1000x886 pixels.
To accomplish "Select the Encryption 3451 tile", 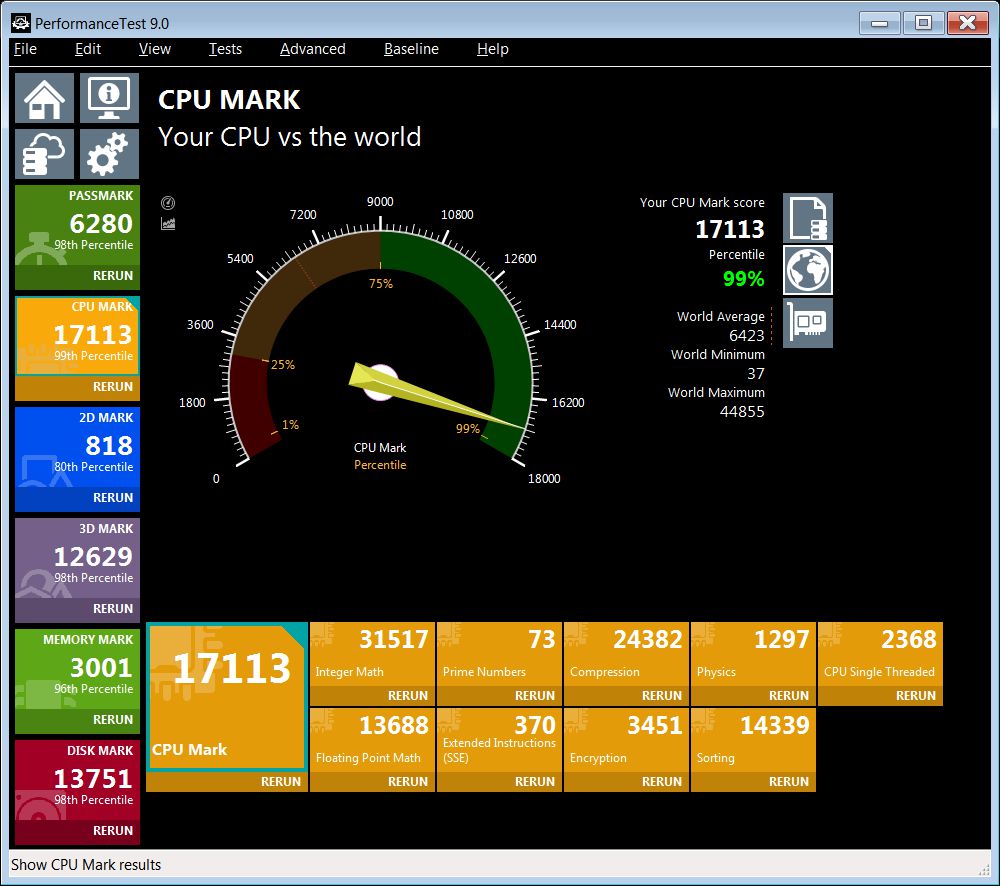I will tap(626, 740).
